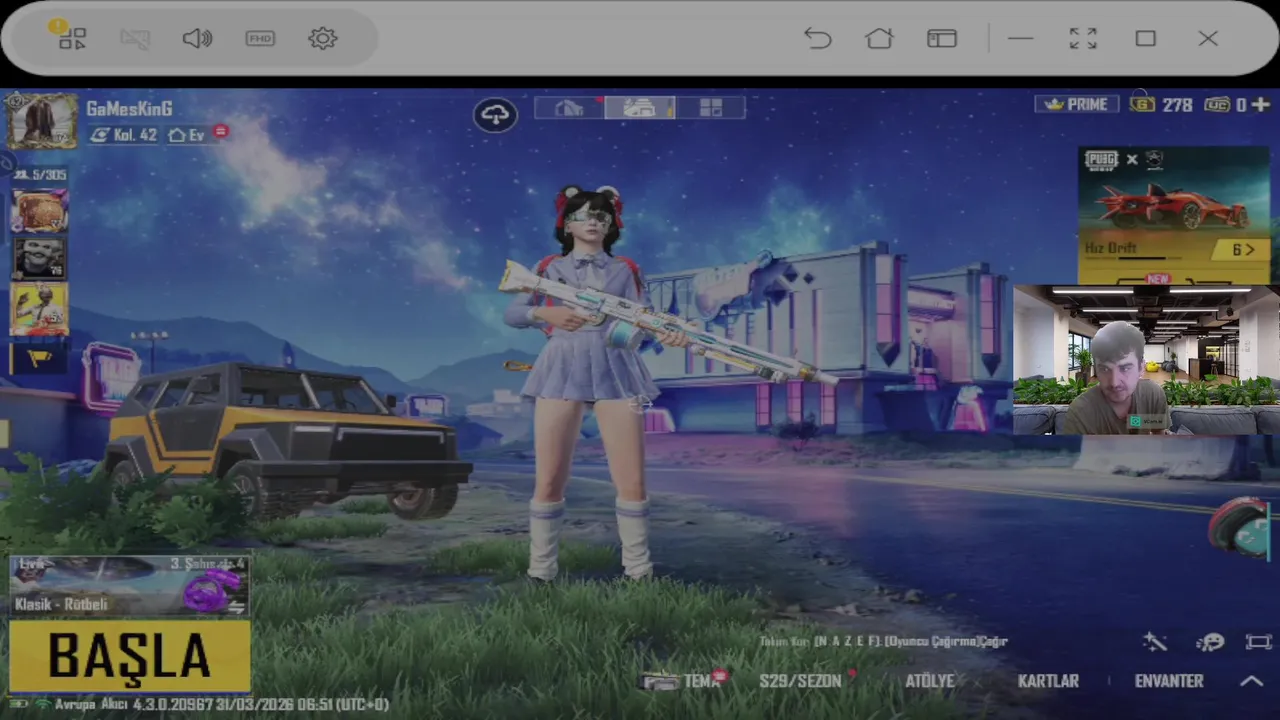The image size is (1280, 720).
Task: Open the ENVANTER inventory menu
Action: tap(1169, 681)
